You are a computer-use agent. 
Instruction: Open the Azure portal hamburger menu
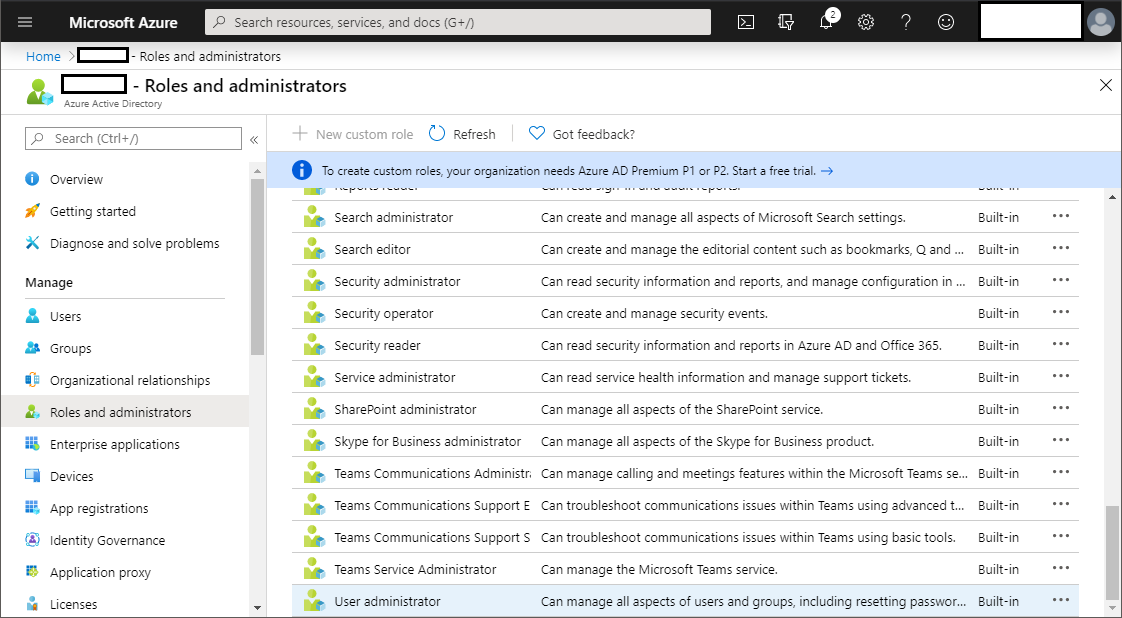click(25, 22)
